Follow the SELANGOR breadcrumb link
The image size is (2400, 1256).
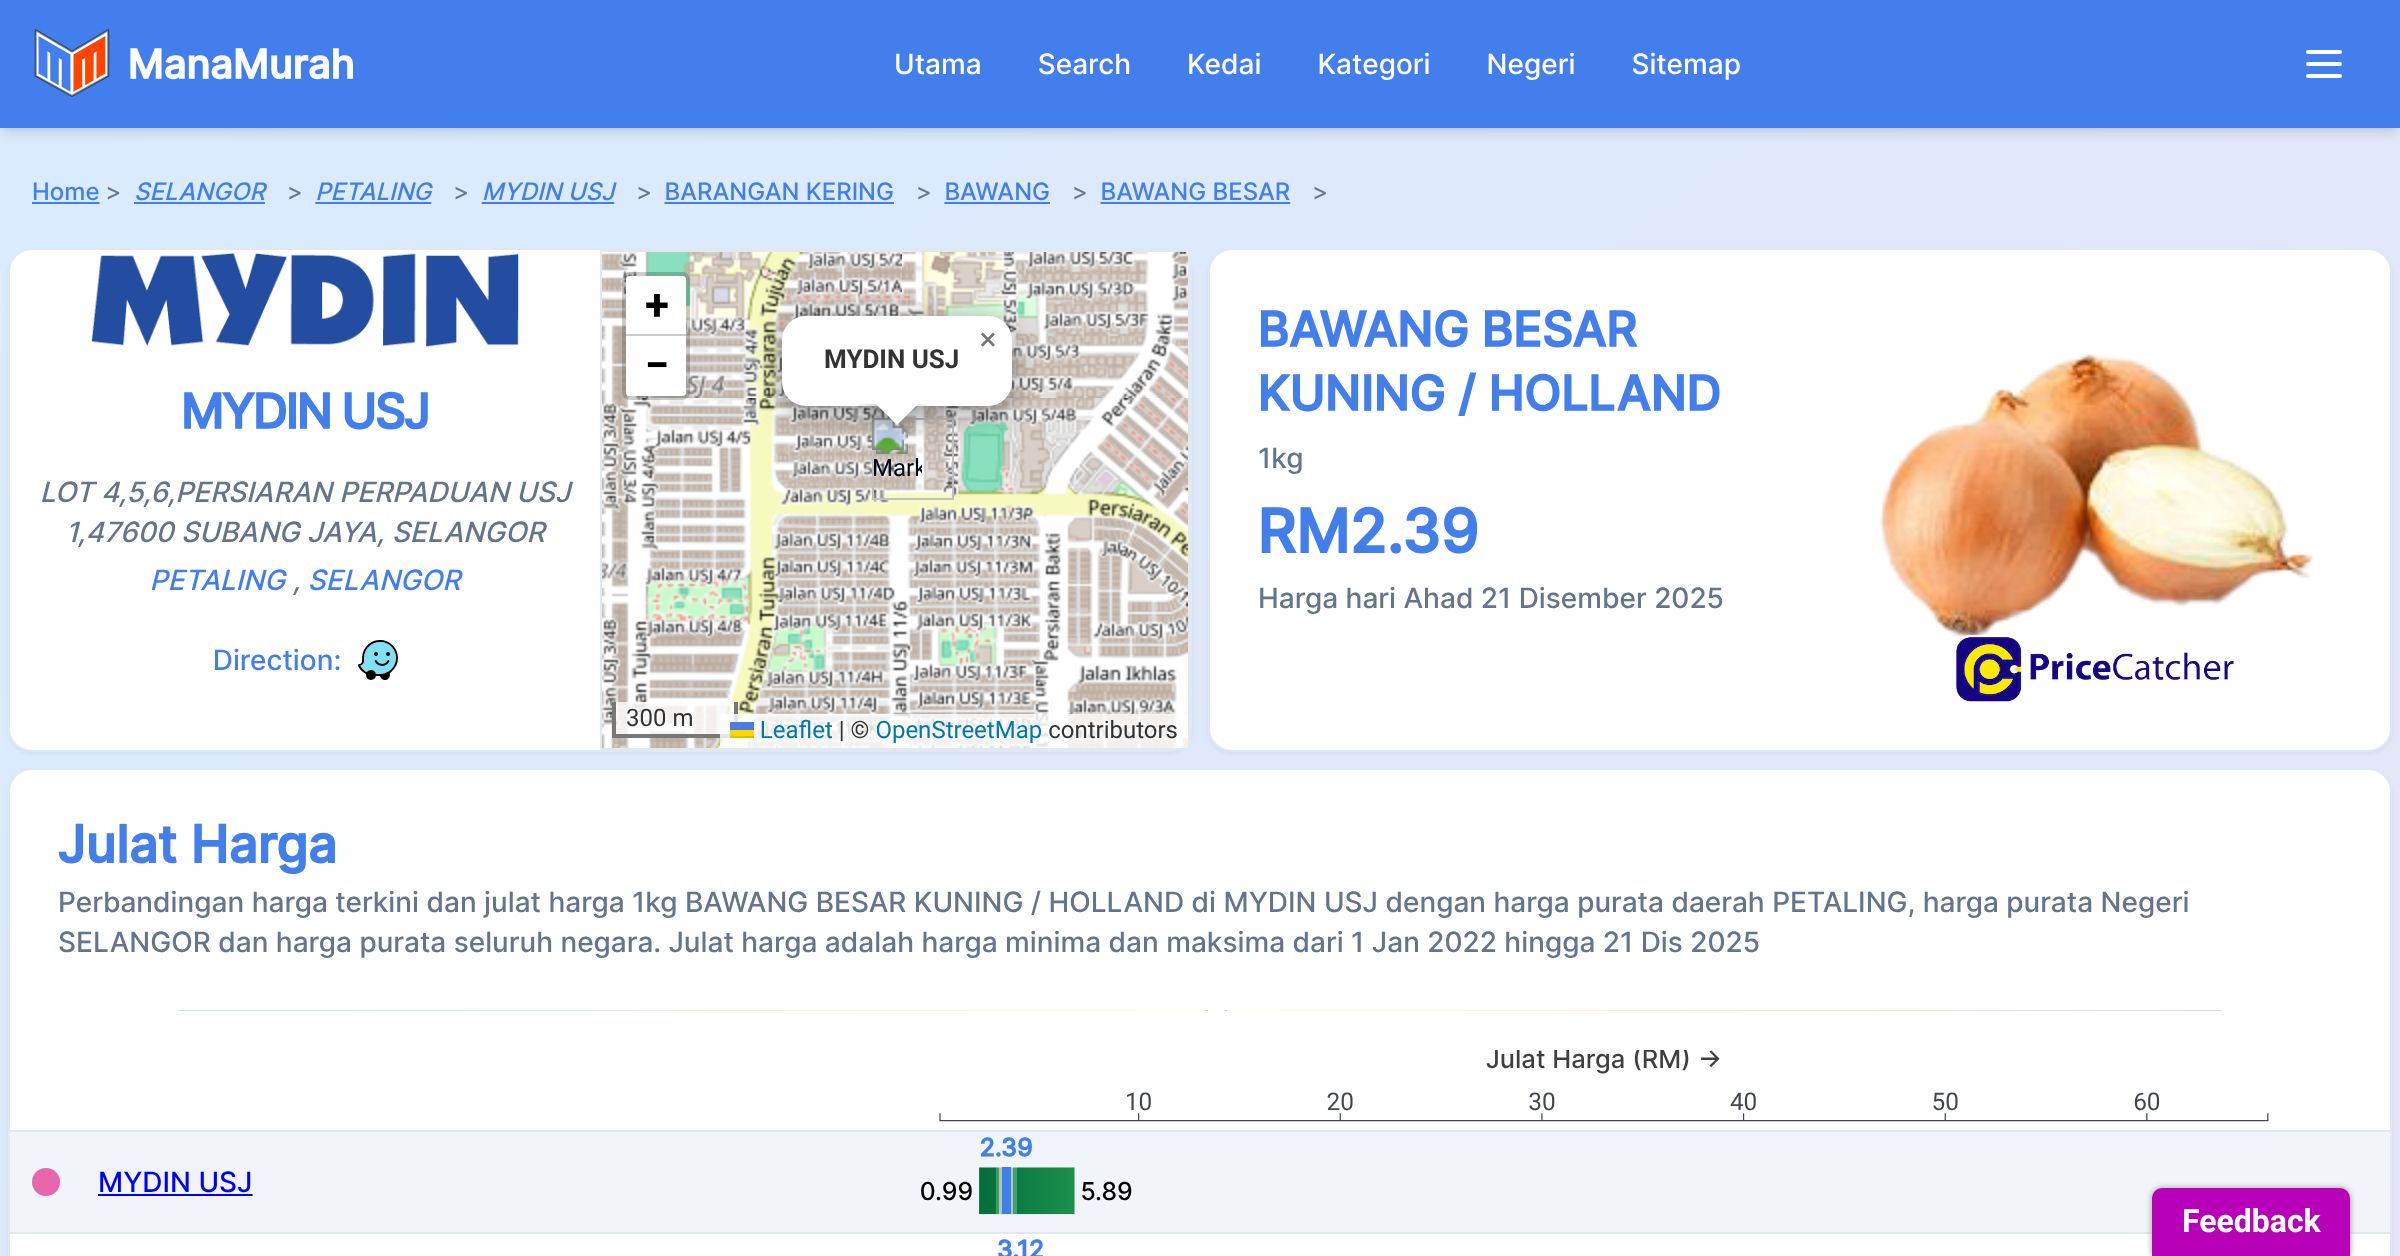[200, 191]
